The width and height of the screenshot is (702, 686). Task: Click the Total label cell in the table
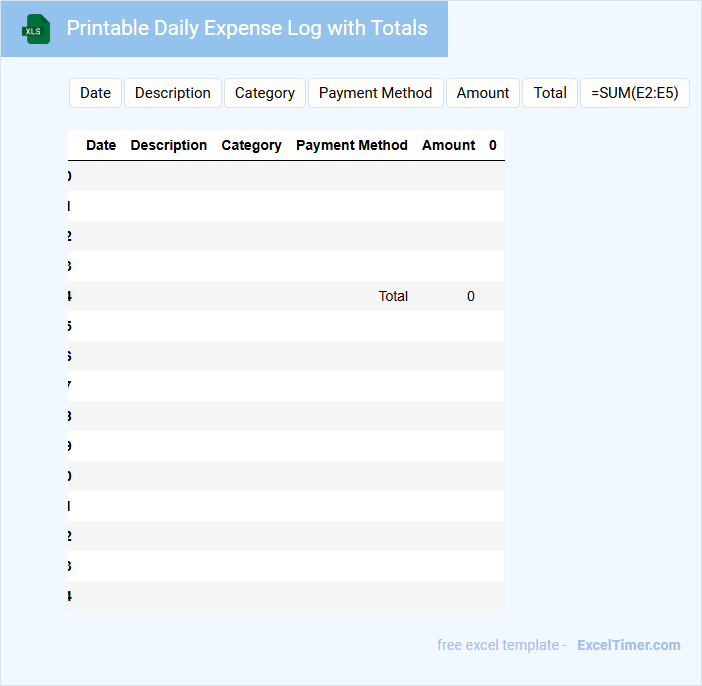pyautogui.click(x=393, y=296)
